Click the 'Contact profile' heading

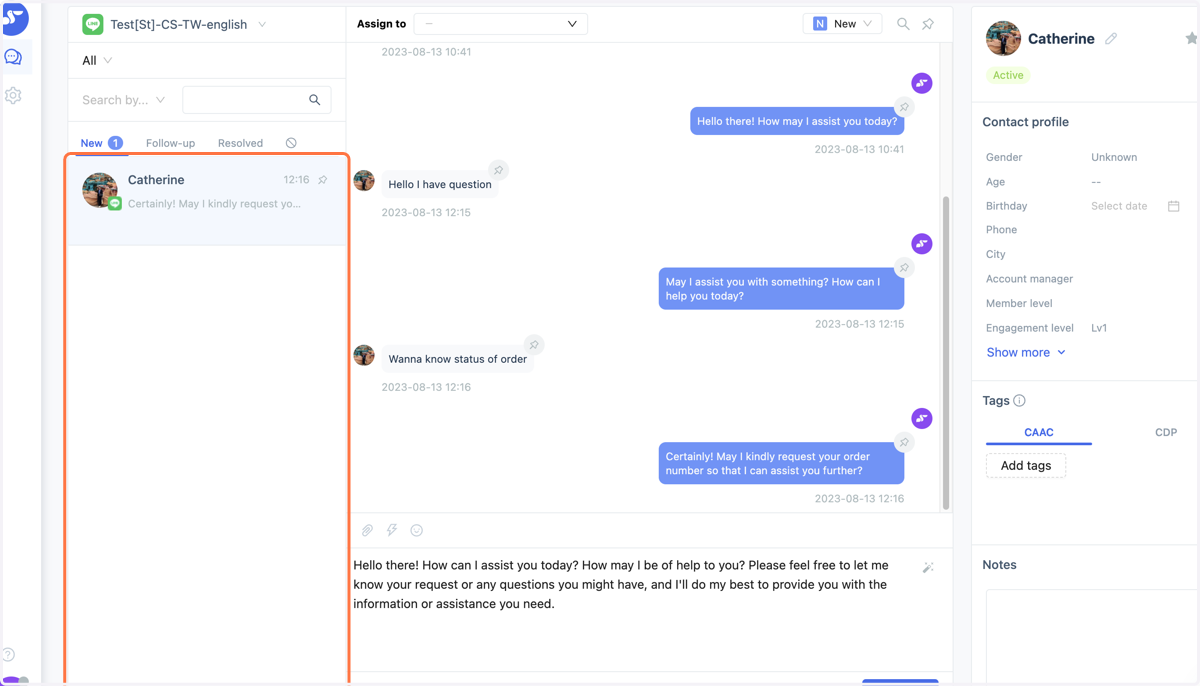click(x=1025, y=122)
